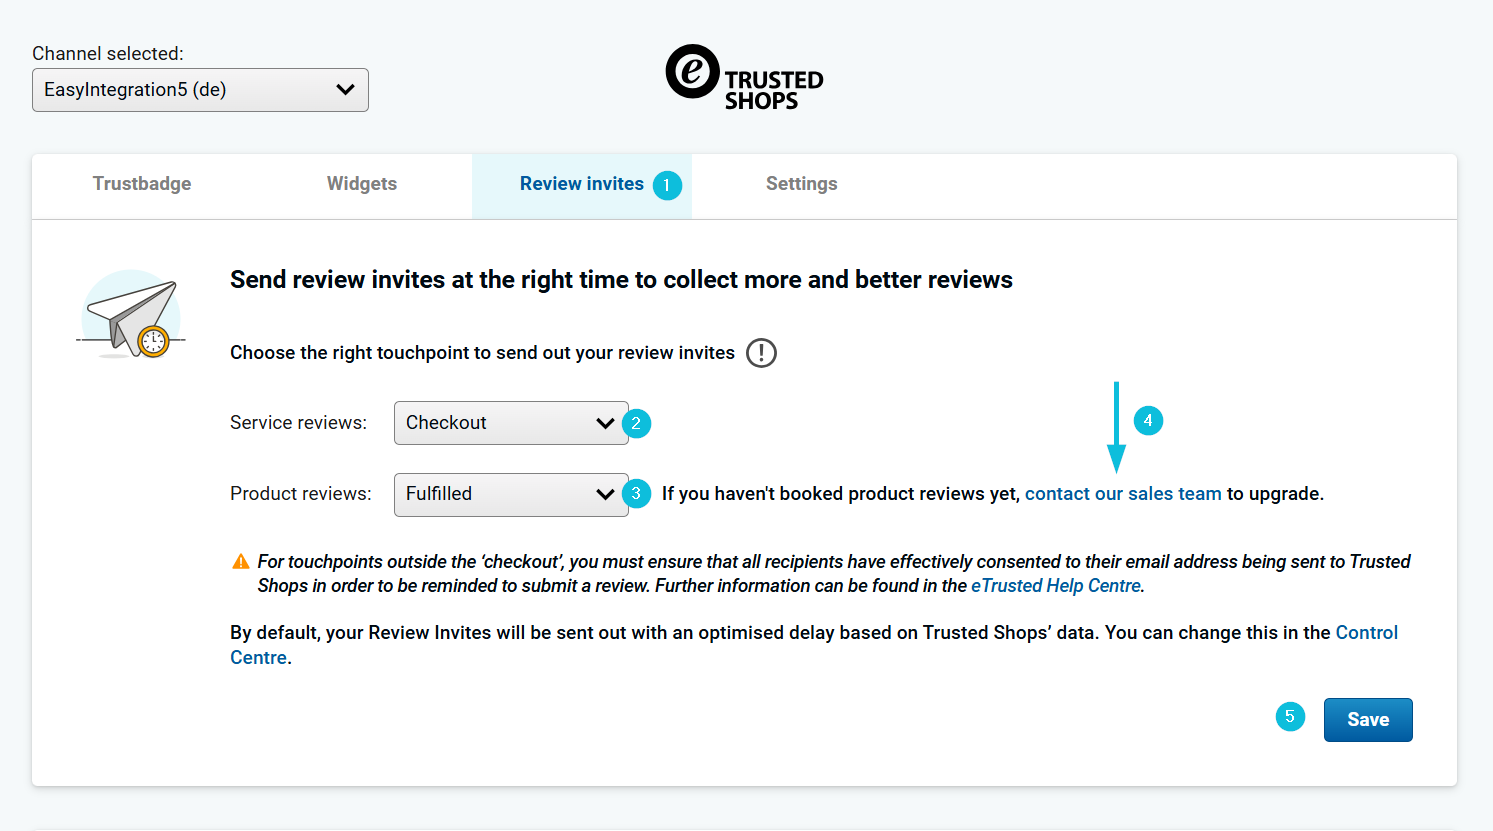Viewport: 1493px width, 831px height.
Task: Open the Channel selected dropdown
Action: [200, 90]
